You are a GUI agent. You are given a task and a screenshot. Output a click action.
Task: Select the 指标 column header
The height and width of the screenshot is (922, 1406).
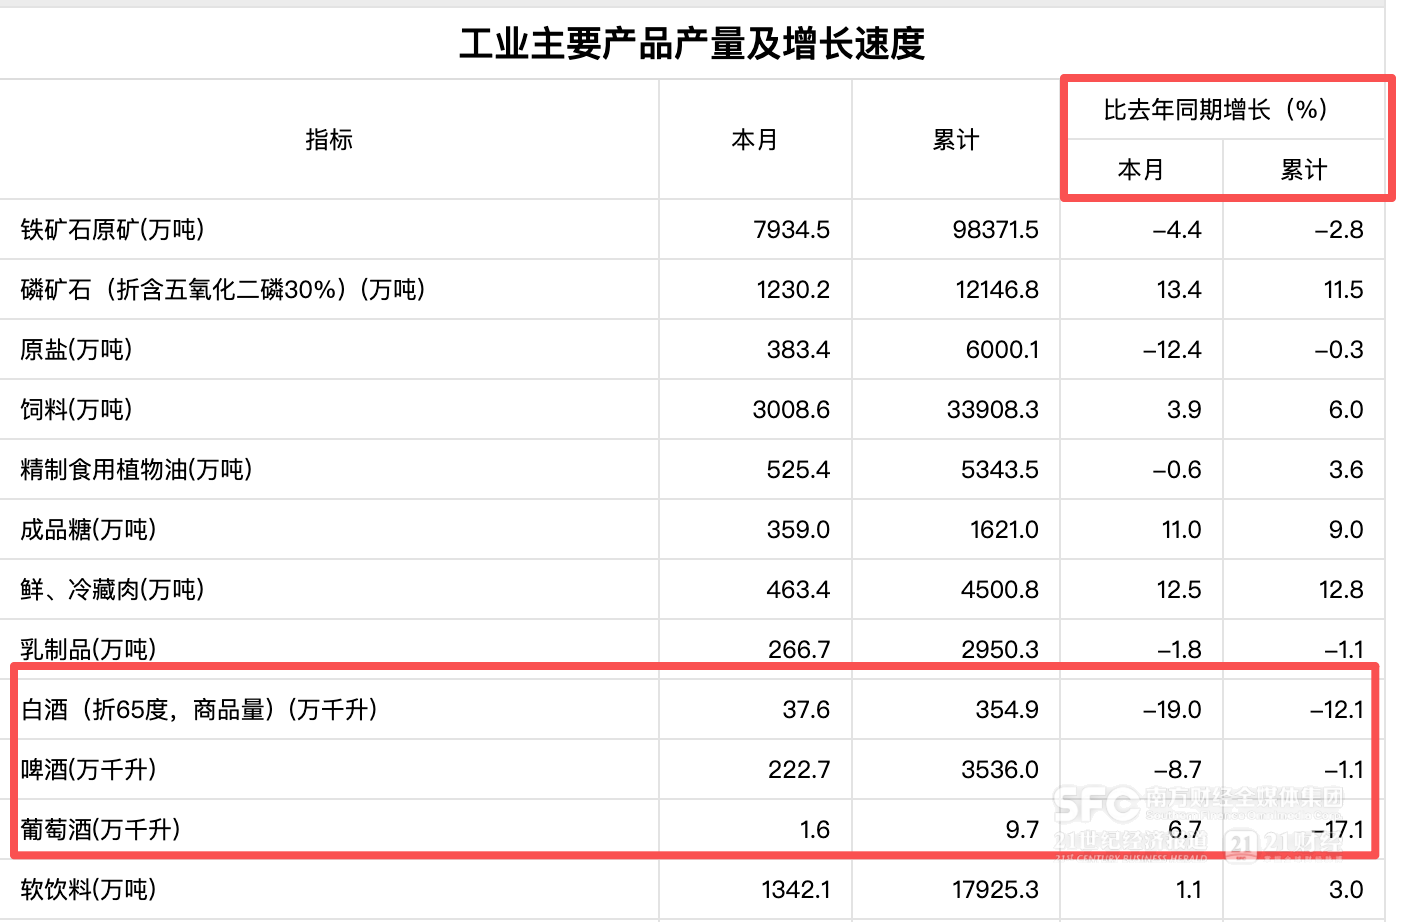[x=329, y=140]
